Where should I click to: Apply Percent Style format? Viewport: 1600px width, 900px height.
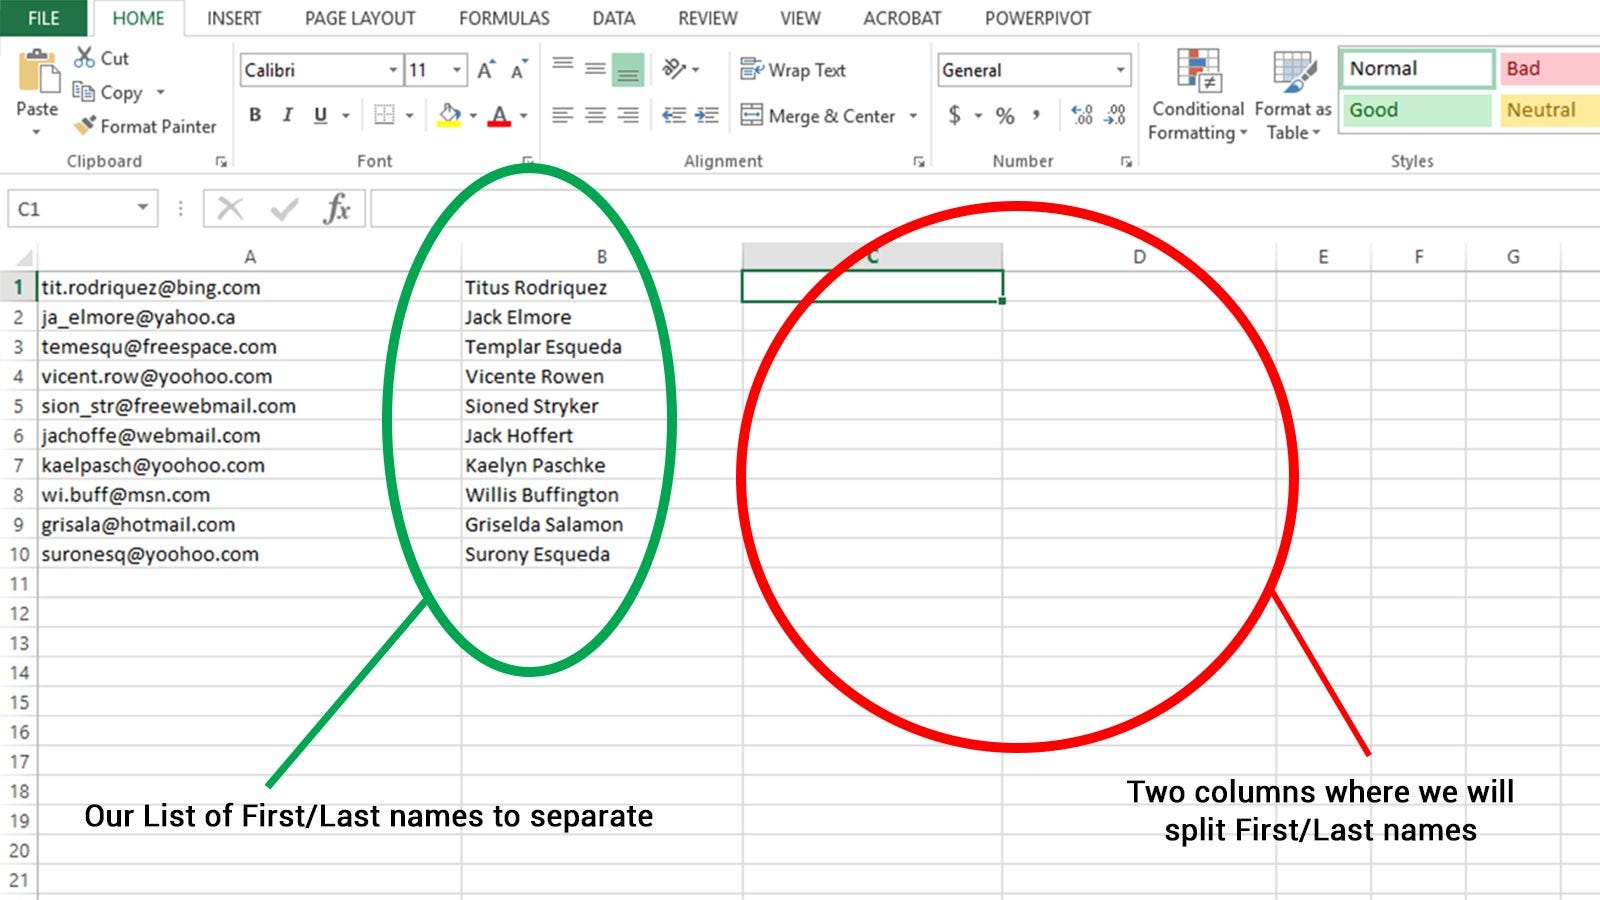(1005, 115)
